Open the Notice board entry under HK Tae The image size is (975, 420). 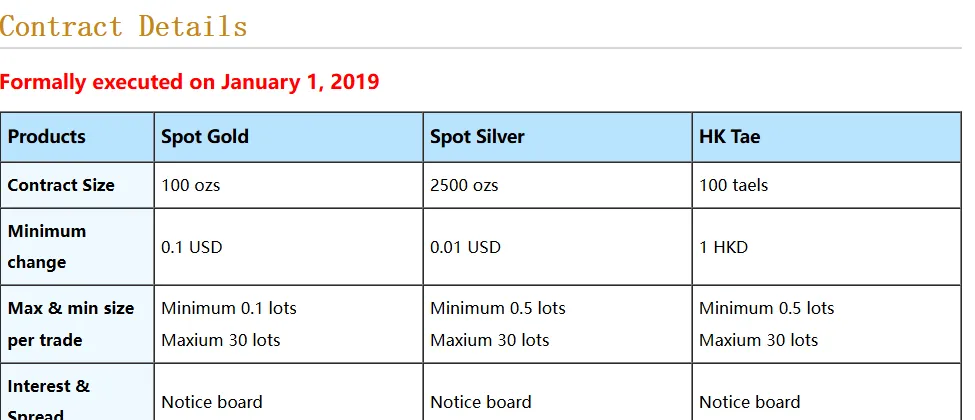tap(750, 402)
